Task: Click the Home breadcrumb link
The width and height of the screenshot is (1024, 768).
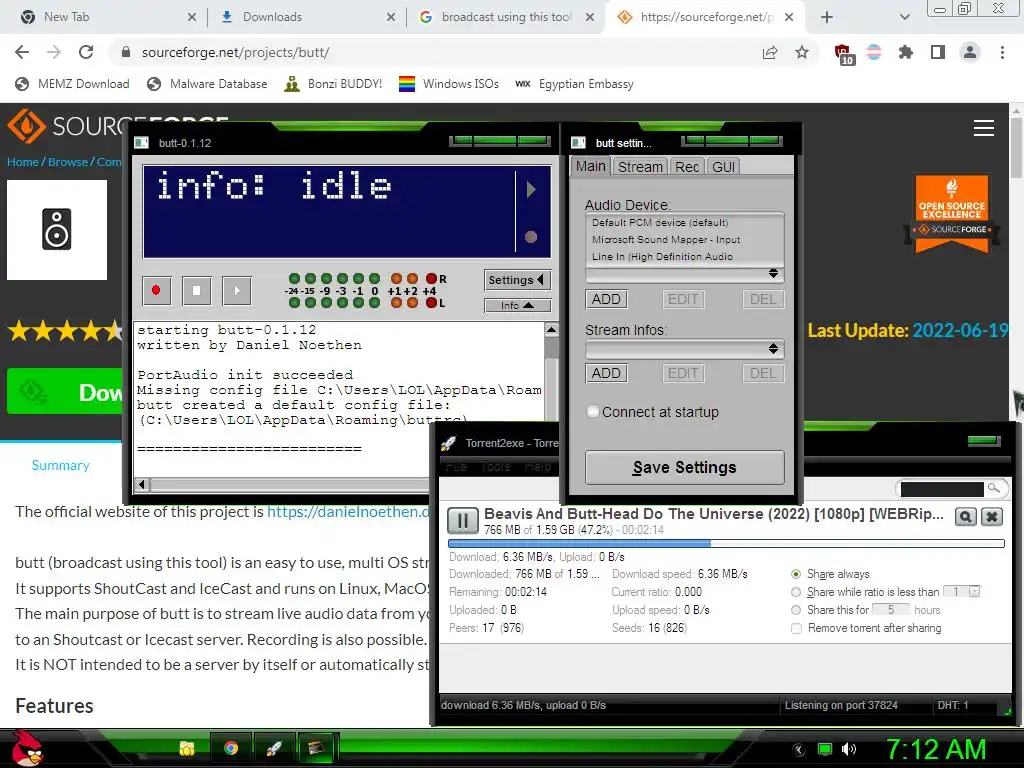Action: [x=23, y=162]
